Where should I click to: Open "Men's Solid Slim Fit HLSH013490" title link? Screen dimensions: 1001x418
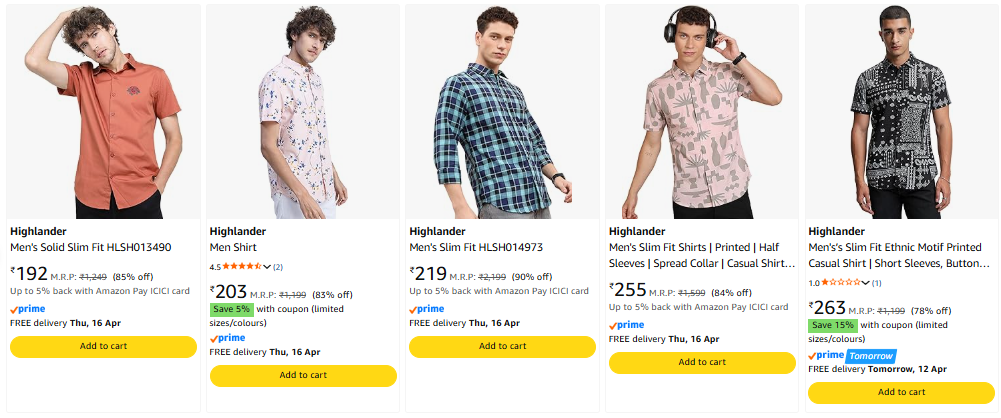[91, 247]
